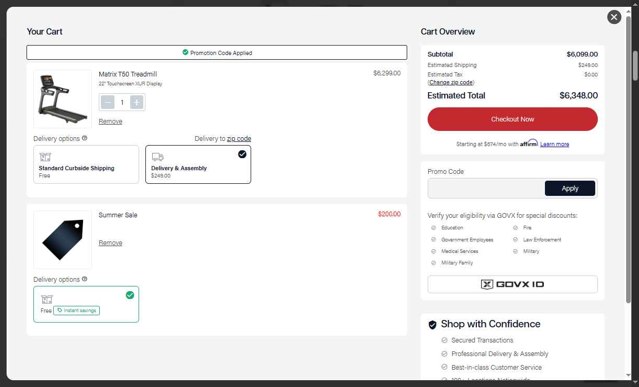Change delivery zip code link
This screenshot has height=387, width=639.
pos(239,139)
